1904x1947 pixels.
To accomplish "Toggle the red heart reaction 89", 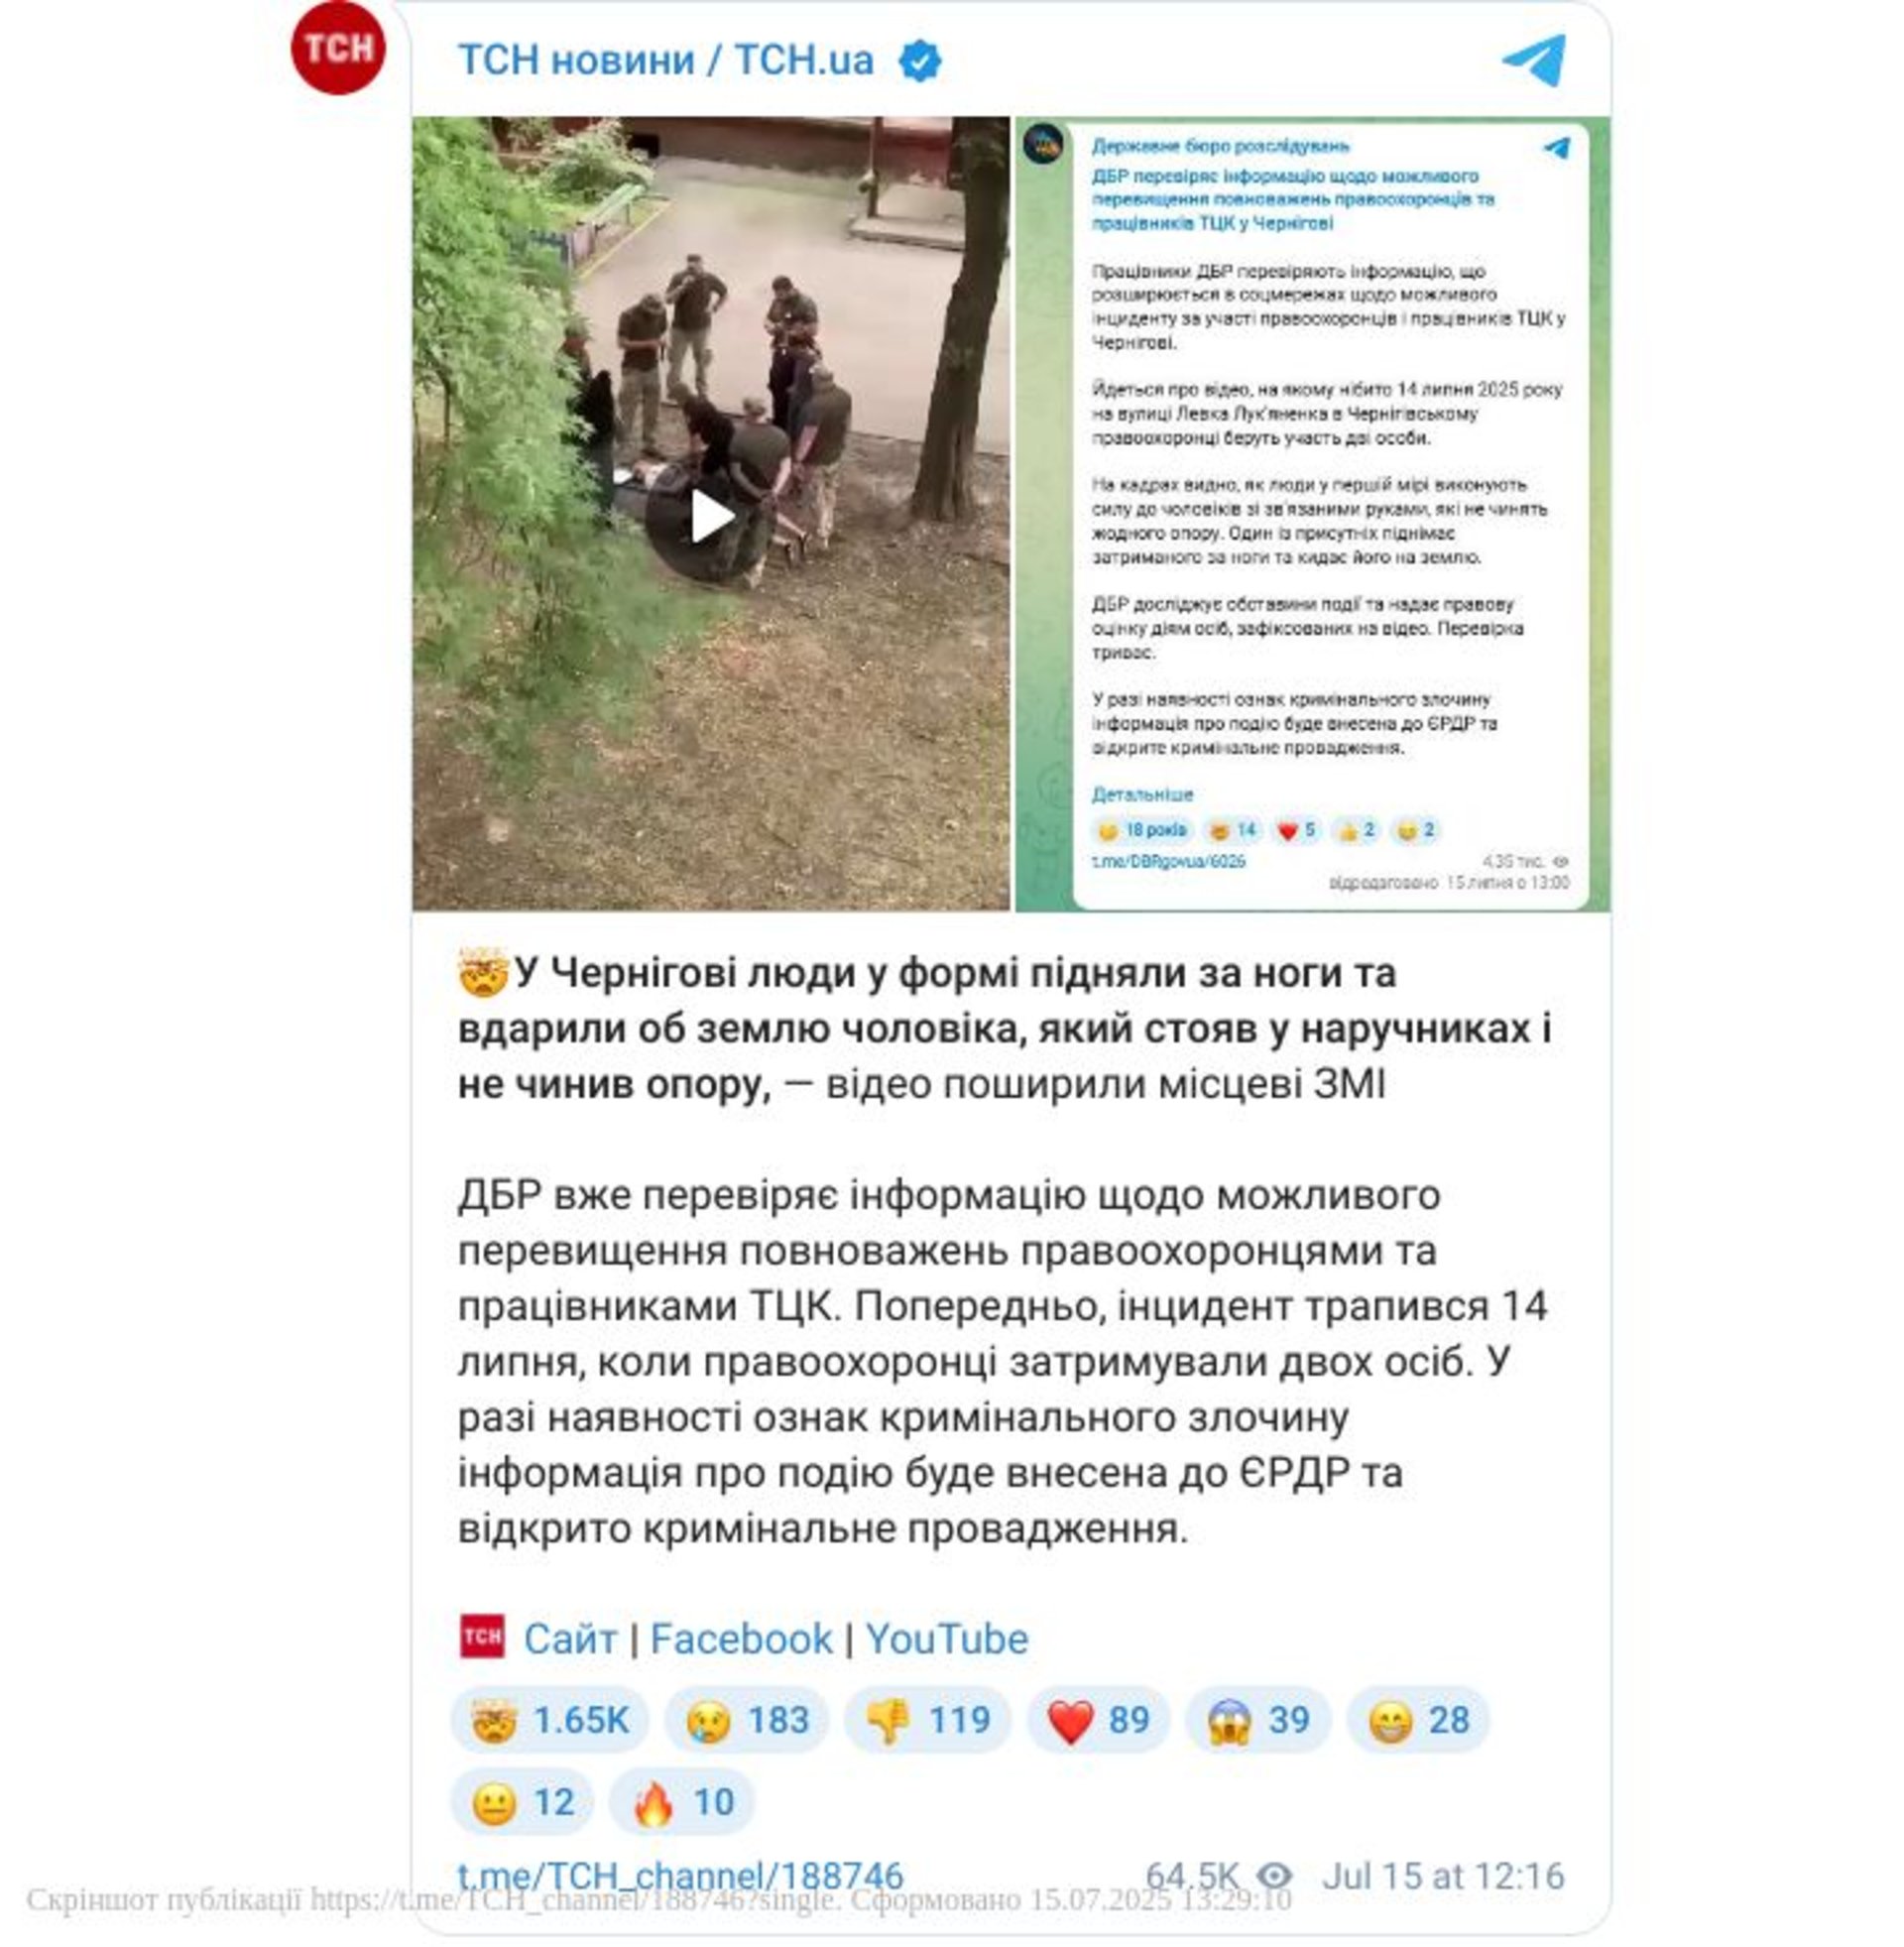I will pyautogui.click(x=1098, y=1720).
